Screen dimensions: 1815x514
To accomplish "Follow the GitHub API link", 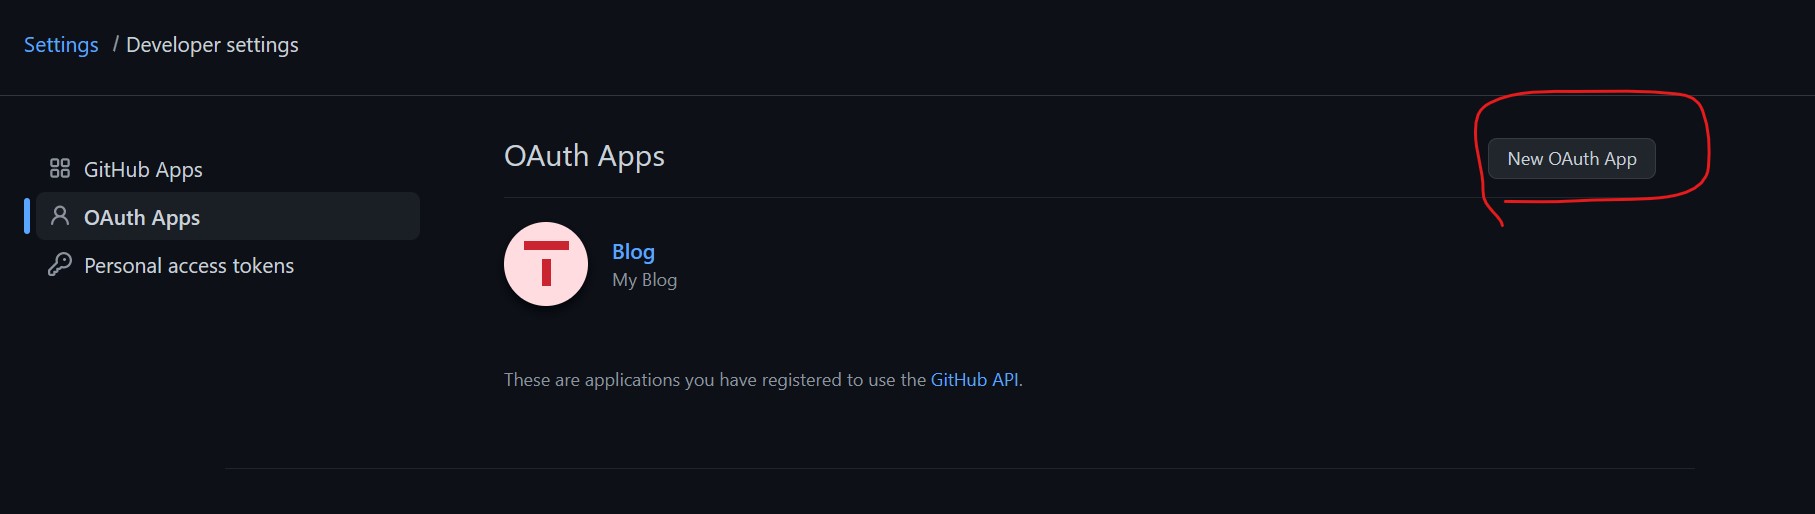I will pyautogui.click(x=974, y=379).
